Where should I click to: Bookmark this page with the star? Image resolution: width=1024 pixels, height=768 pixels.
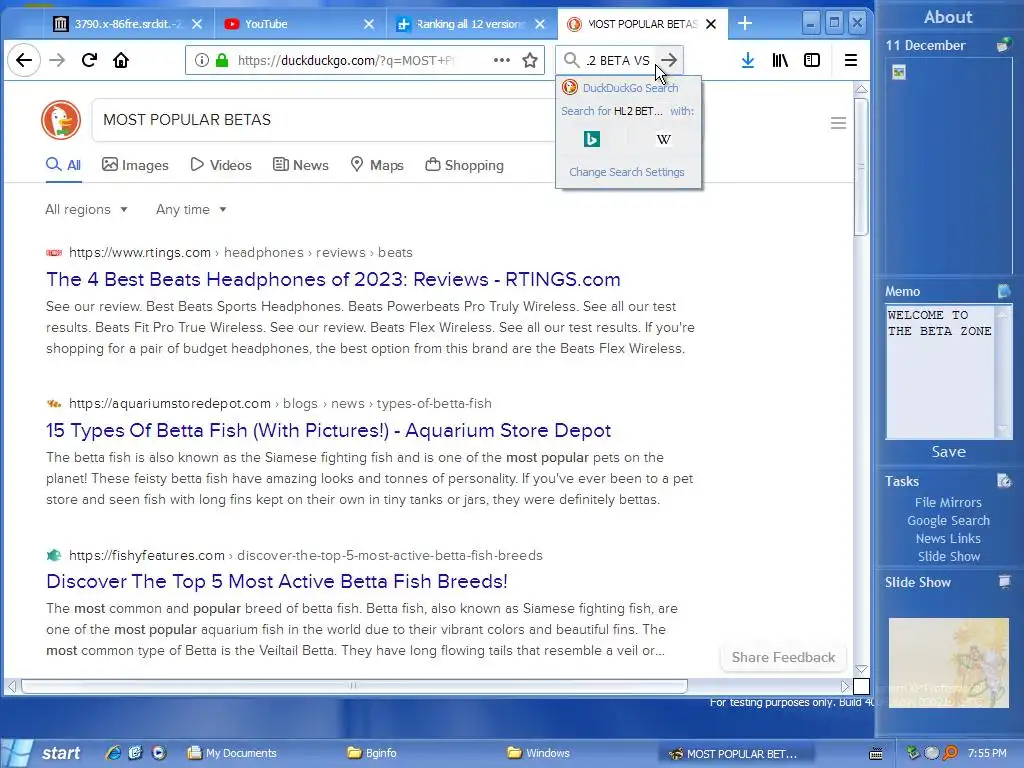click(x=530, y=60)
